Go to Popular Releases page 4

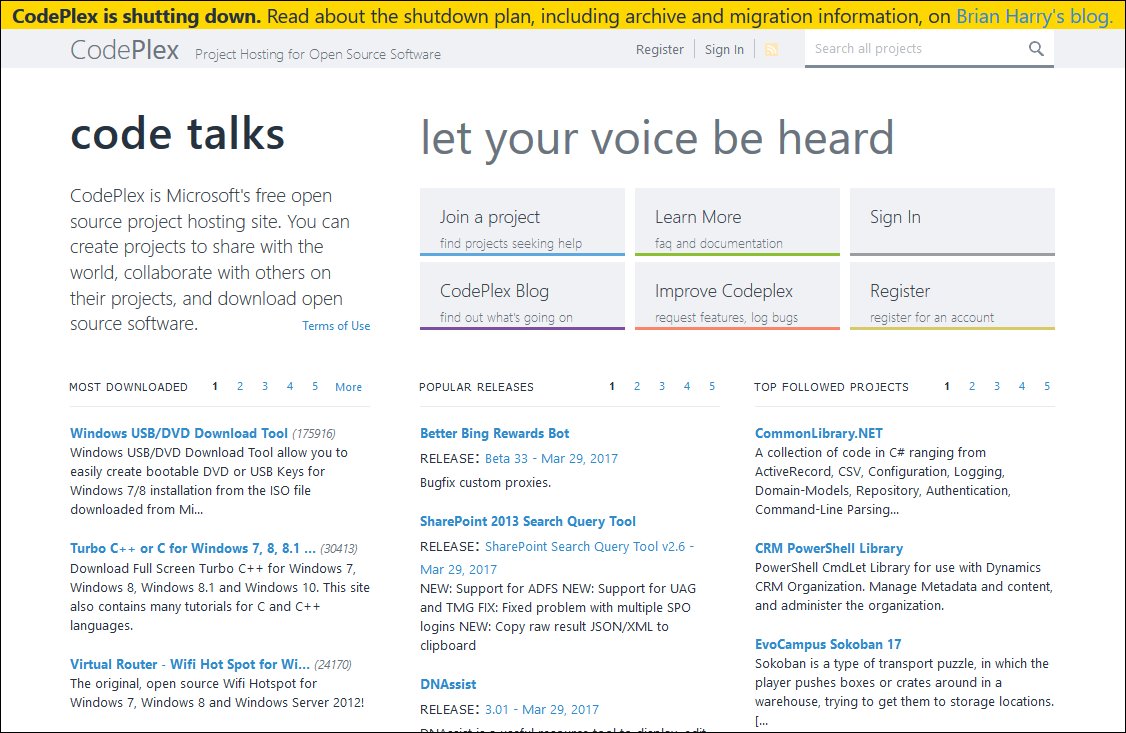[x=687, y=386]
